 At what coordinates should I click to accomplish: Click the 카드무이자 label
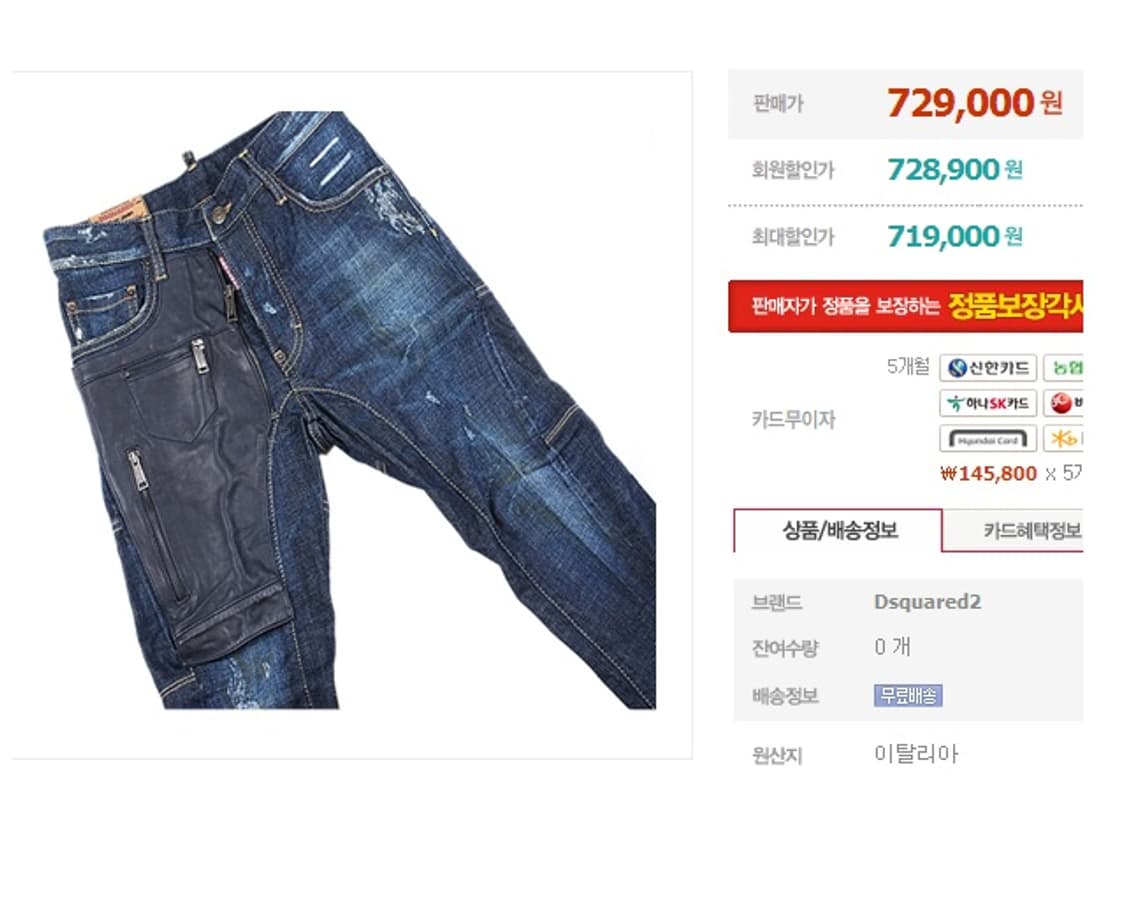(794, 419)
